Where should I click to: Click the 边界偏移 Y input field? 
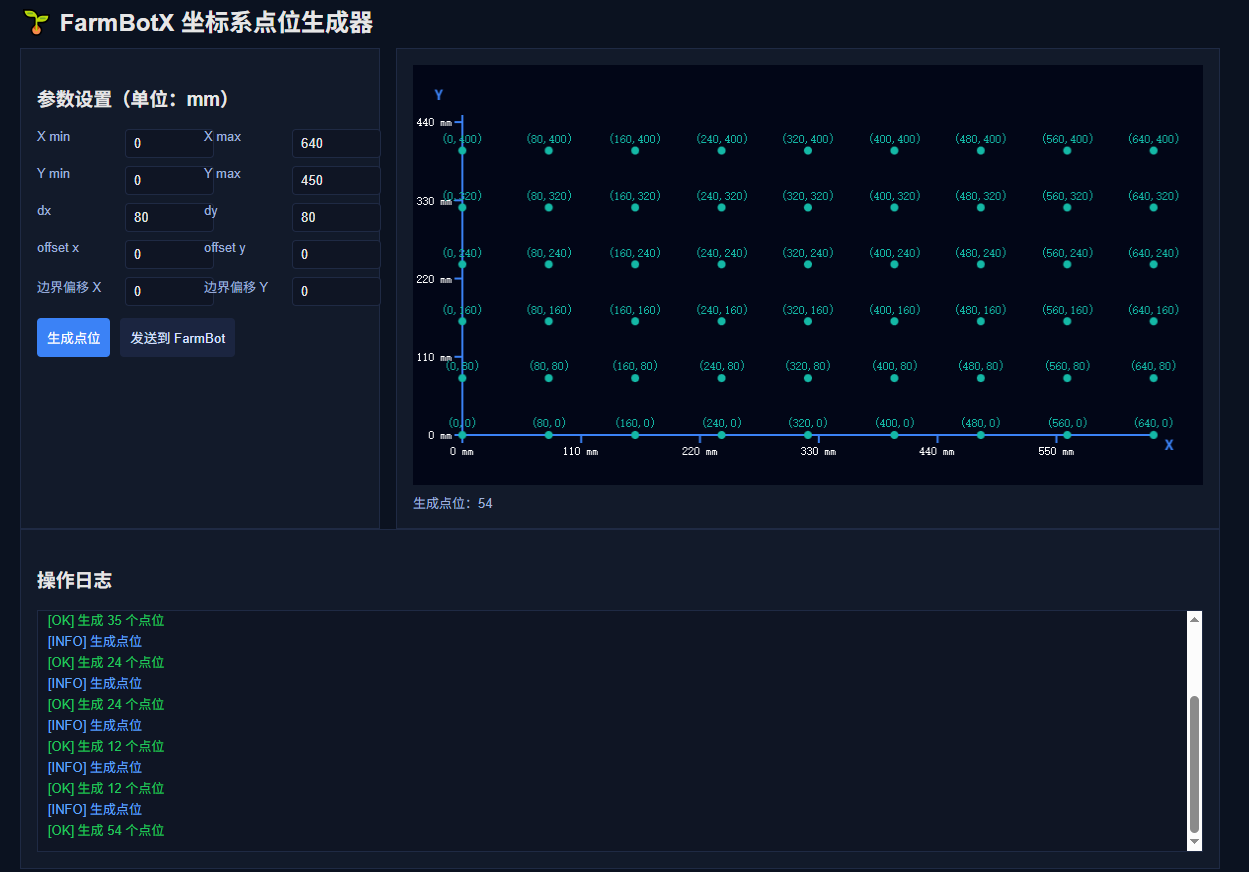[335, 291]
